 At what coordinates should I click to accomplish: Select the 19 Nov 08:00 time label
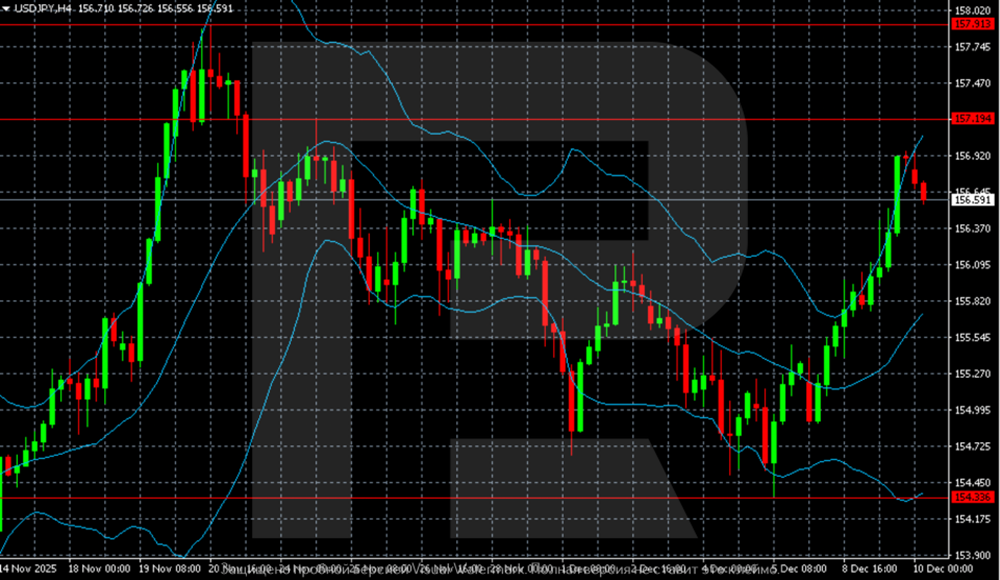pyautogui.click(x=170, y=569)
